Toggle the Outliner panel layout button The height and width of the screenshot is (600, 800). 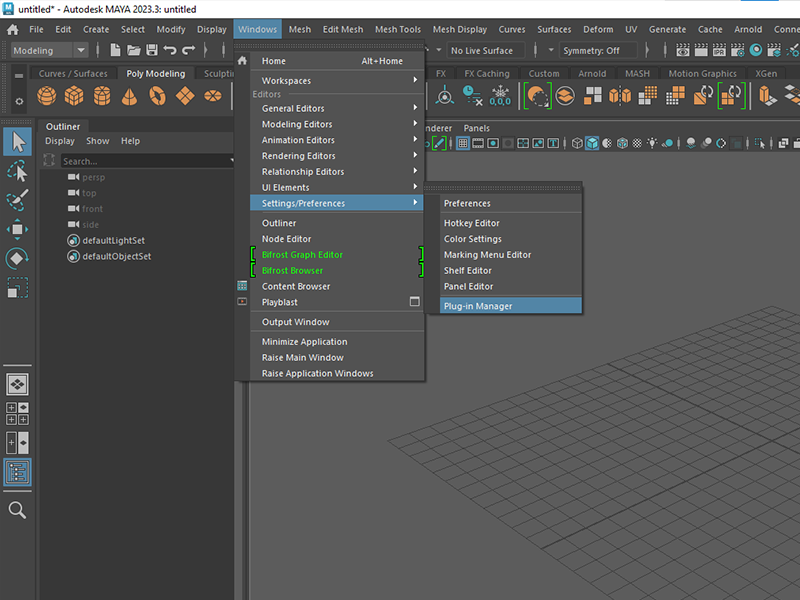[x=18, y=472]
